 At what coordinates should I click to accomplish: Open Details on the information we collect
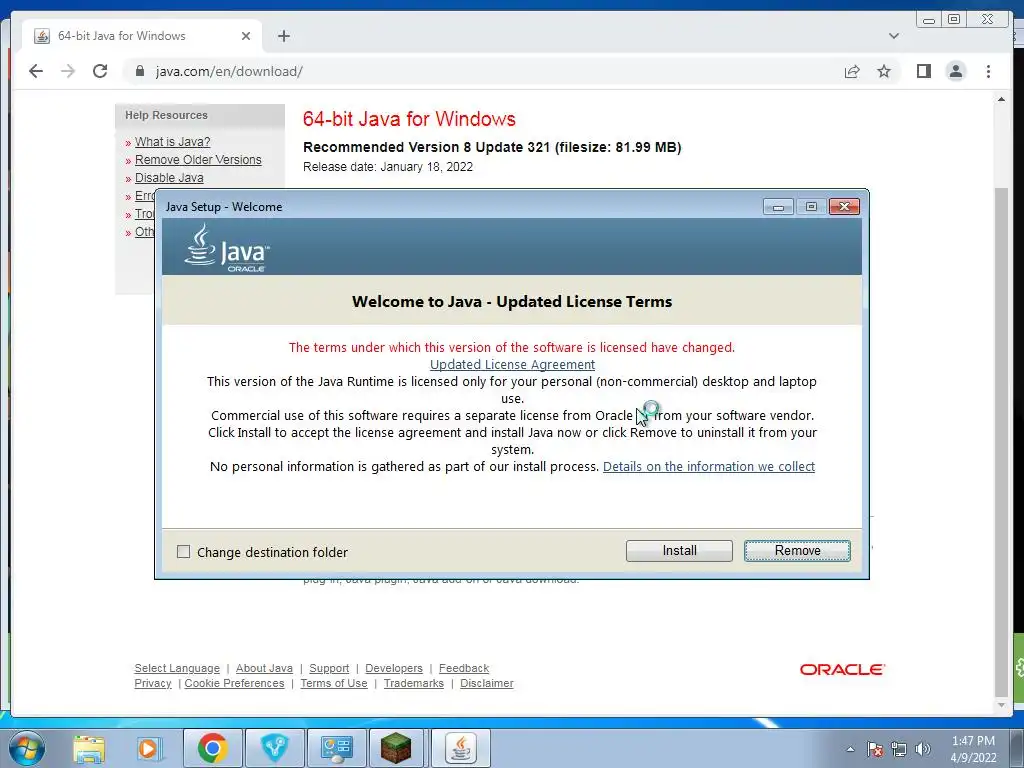pyautogui.click(x=709, y=466)
